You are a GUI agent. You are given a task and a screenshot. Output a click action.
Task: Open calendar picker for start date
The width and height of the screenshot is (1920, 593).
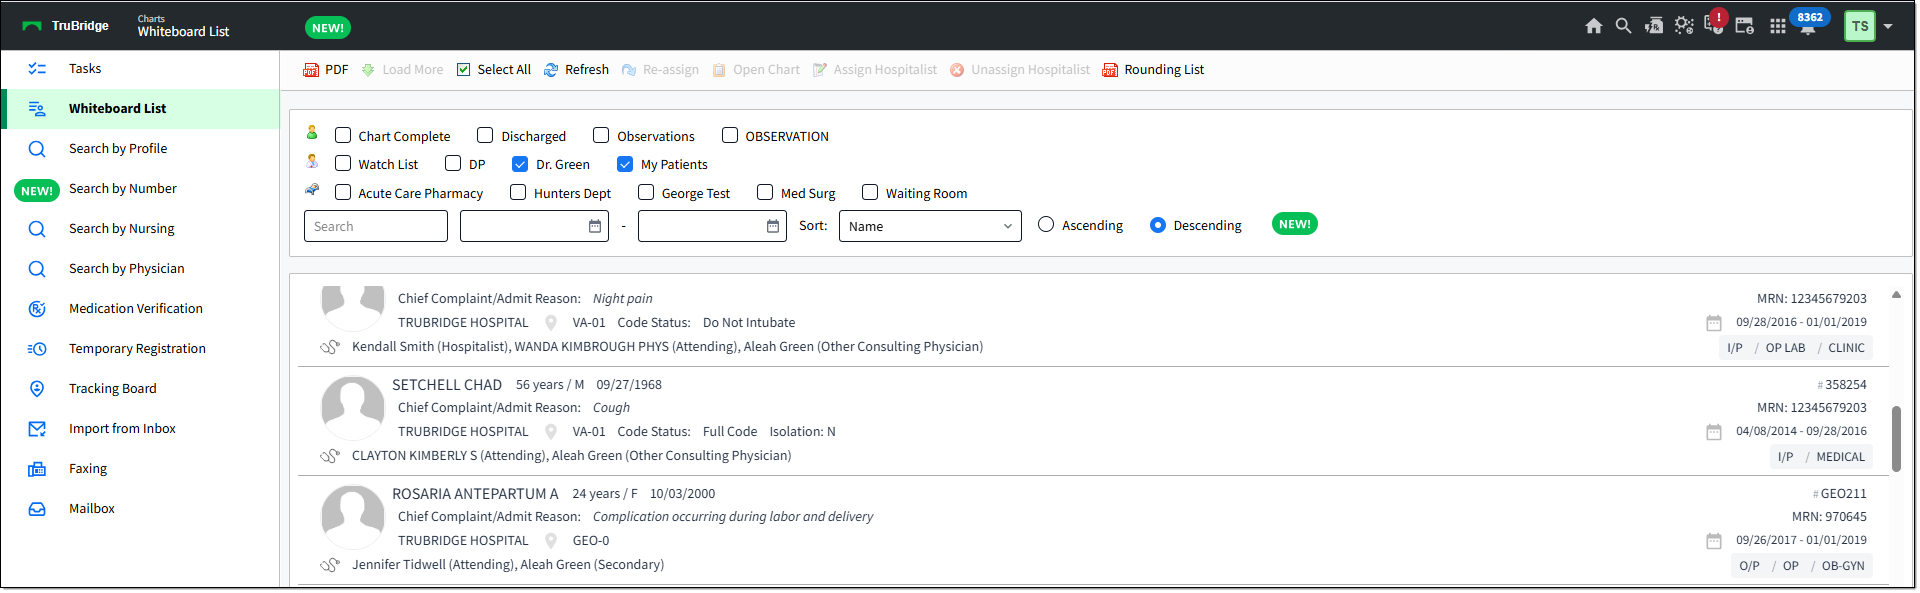click(595, 227)
